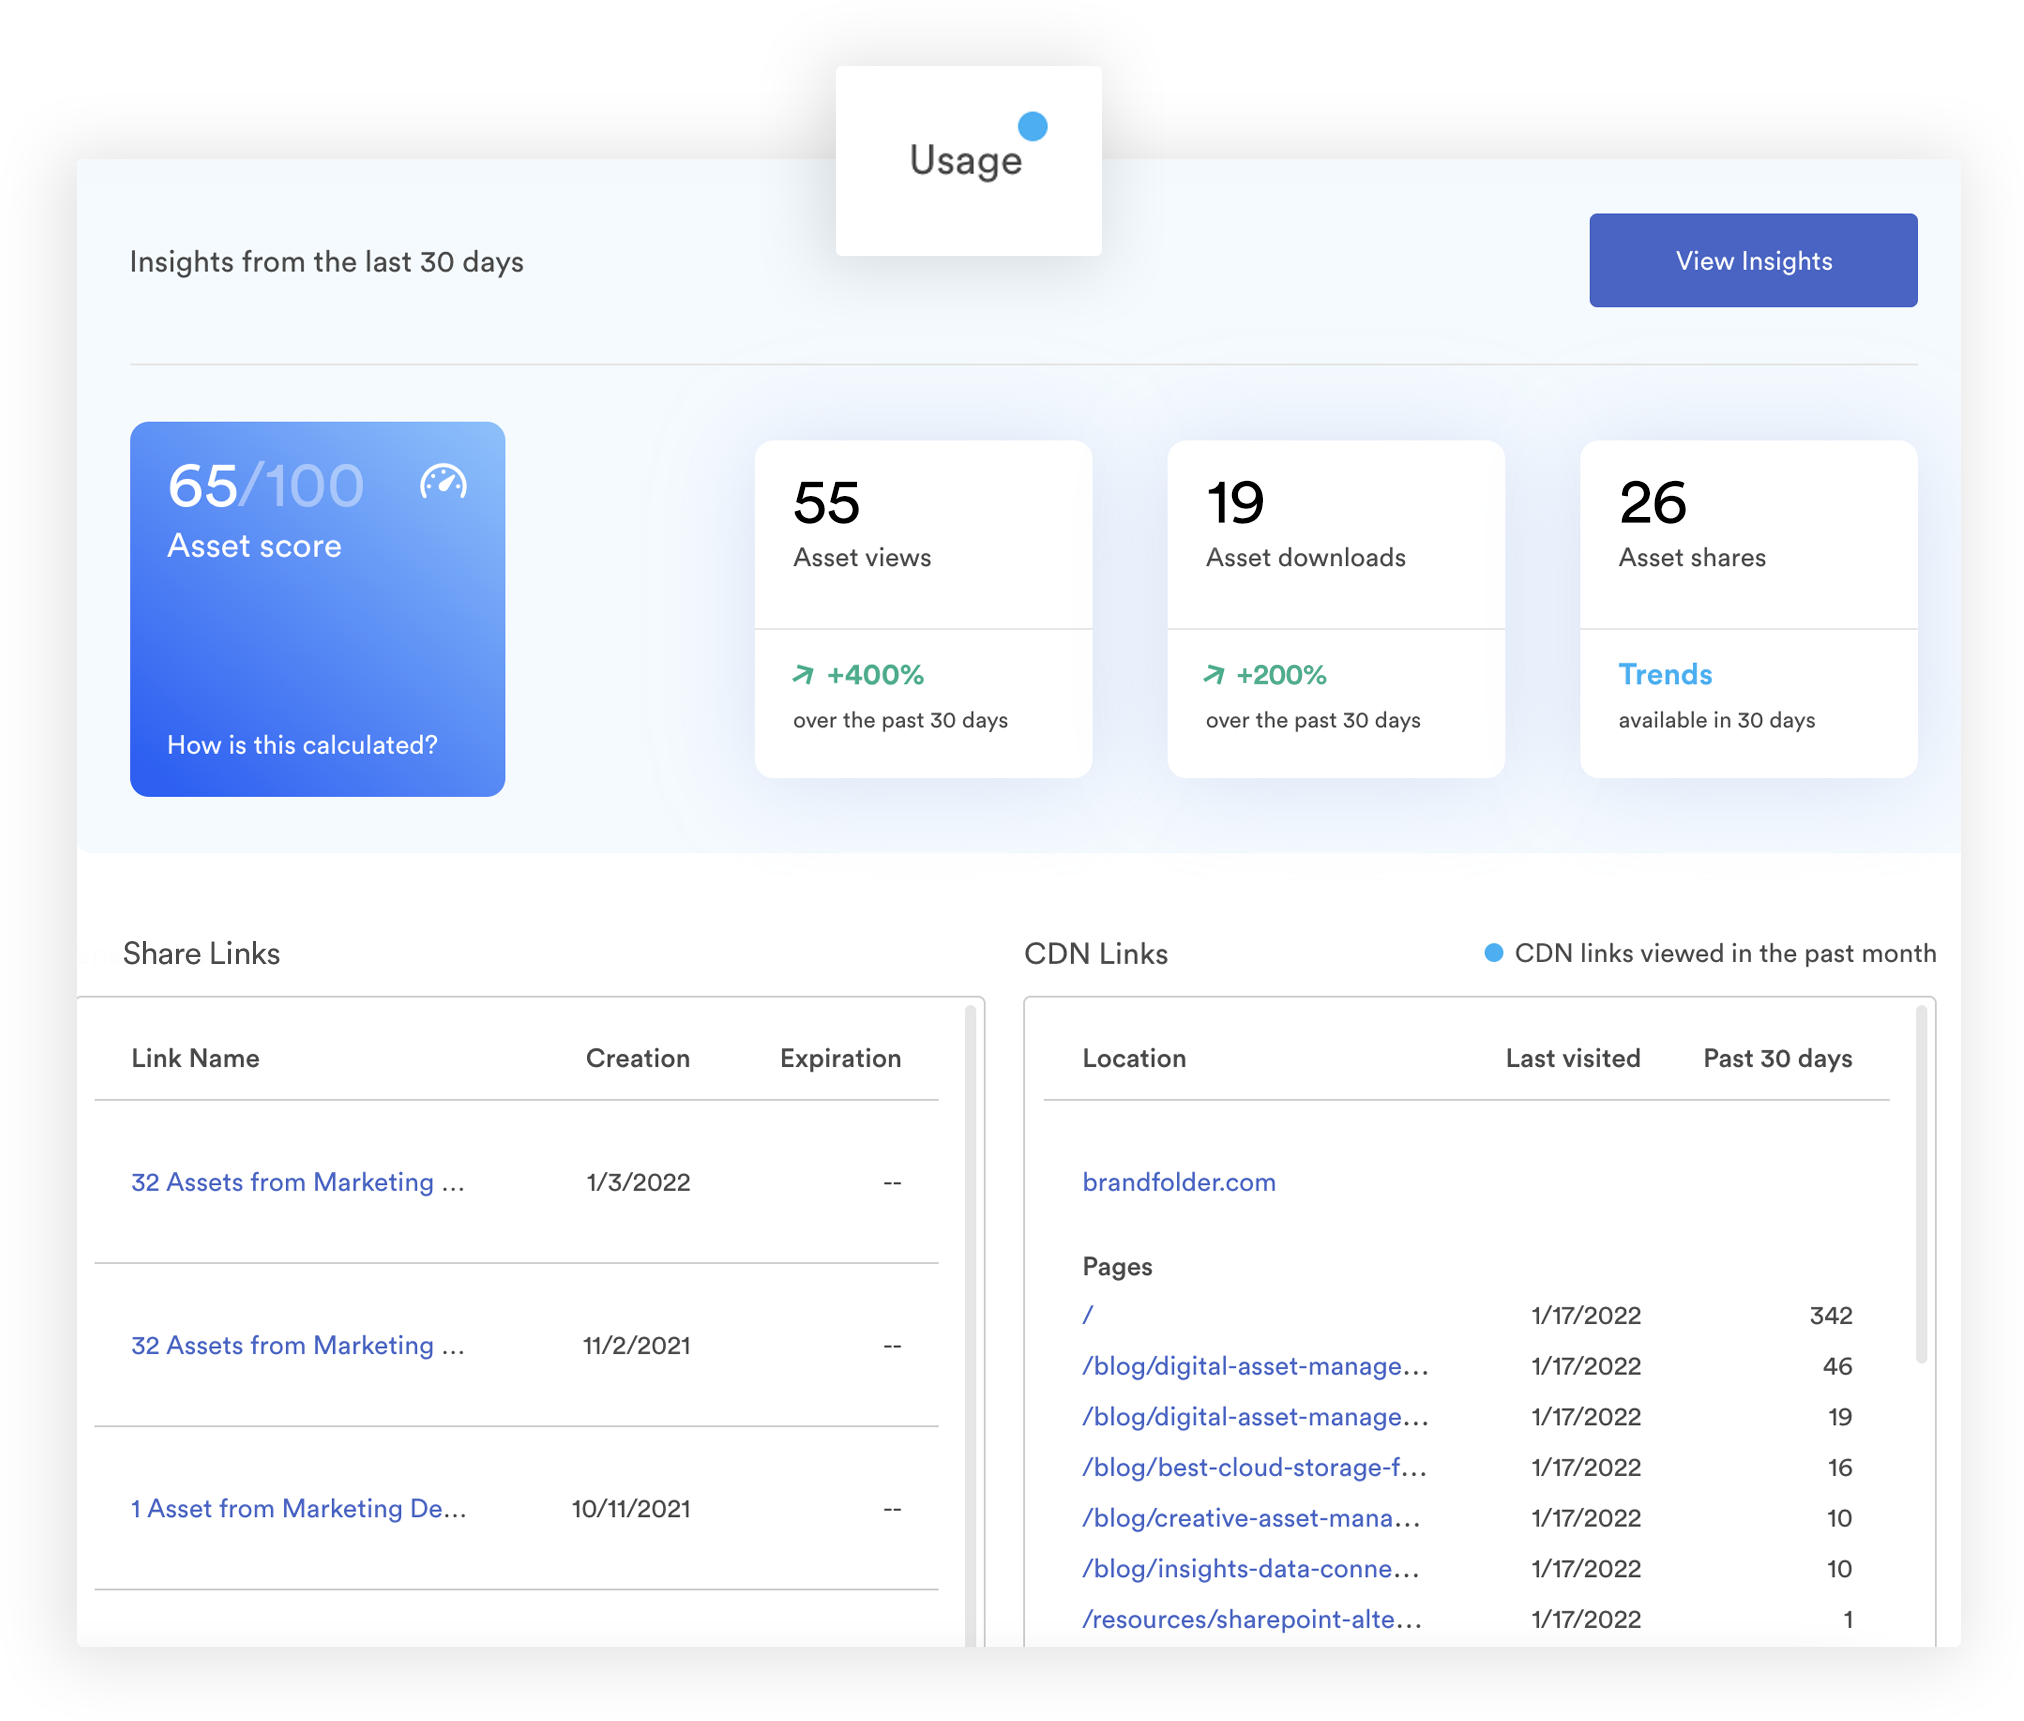Click the View Insights button
The height and width of the screenshot is (1721, 2024).
(1753, 260)
